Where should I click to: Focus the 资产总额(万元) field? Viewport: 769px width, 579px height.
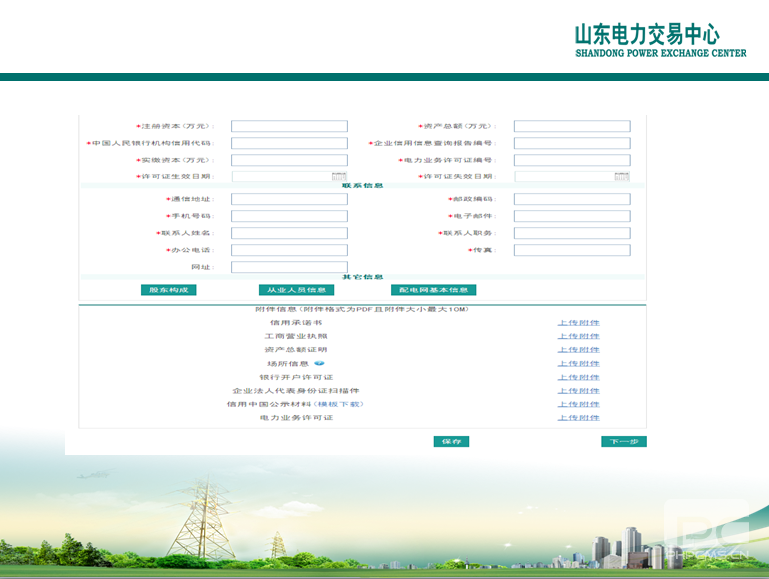coord(572,126)
